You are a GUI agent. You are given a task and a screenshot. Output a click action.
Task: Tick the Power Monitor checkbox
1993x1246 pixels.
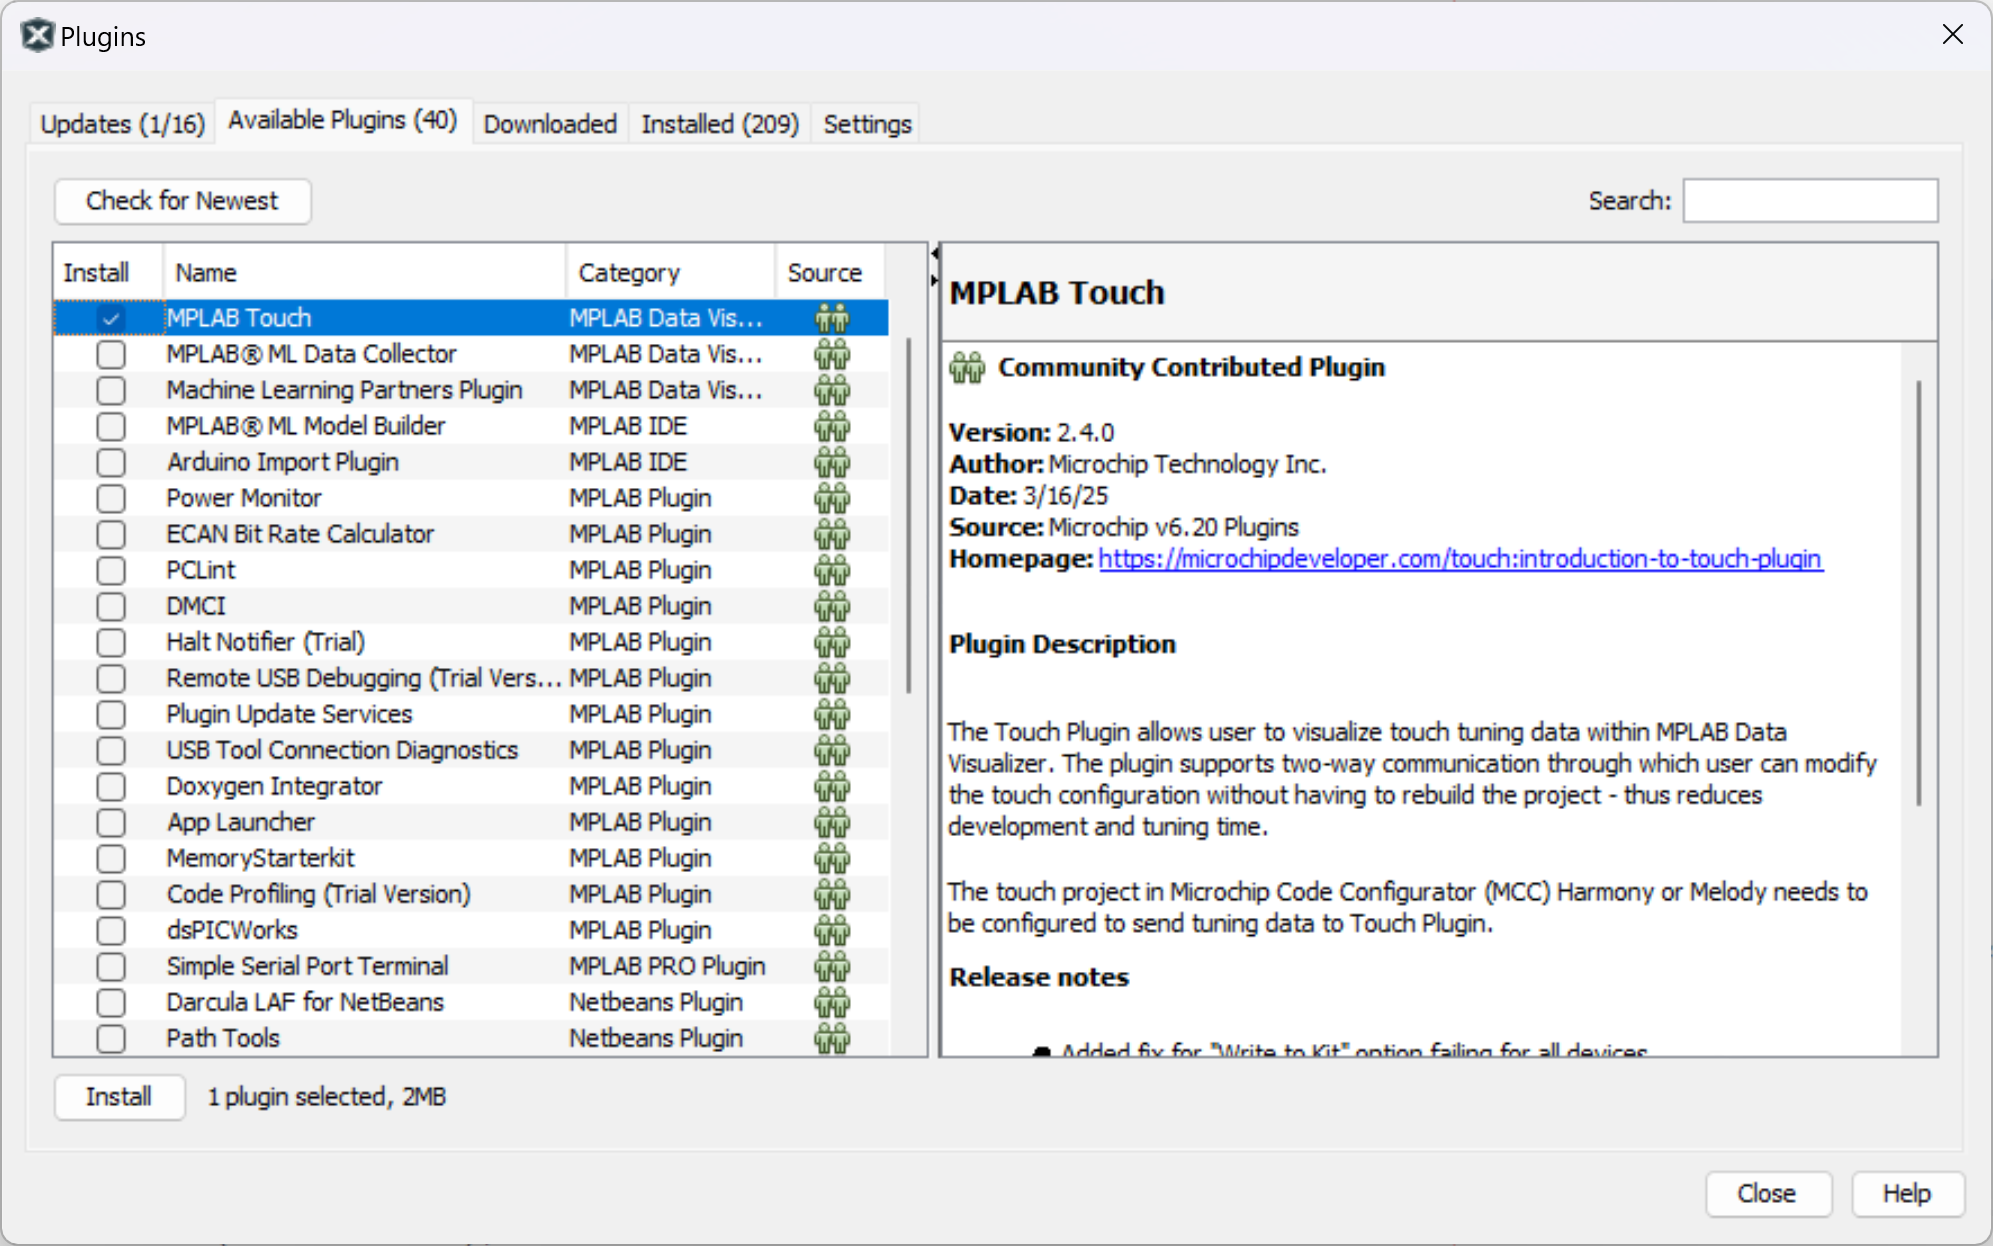[x=110, y=498]
